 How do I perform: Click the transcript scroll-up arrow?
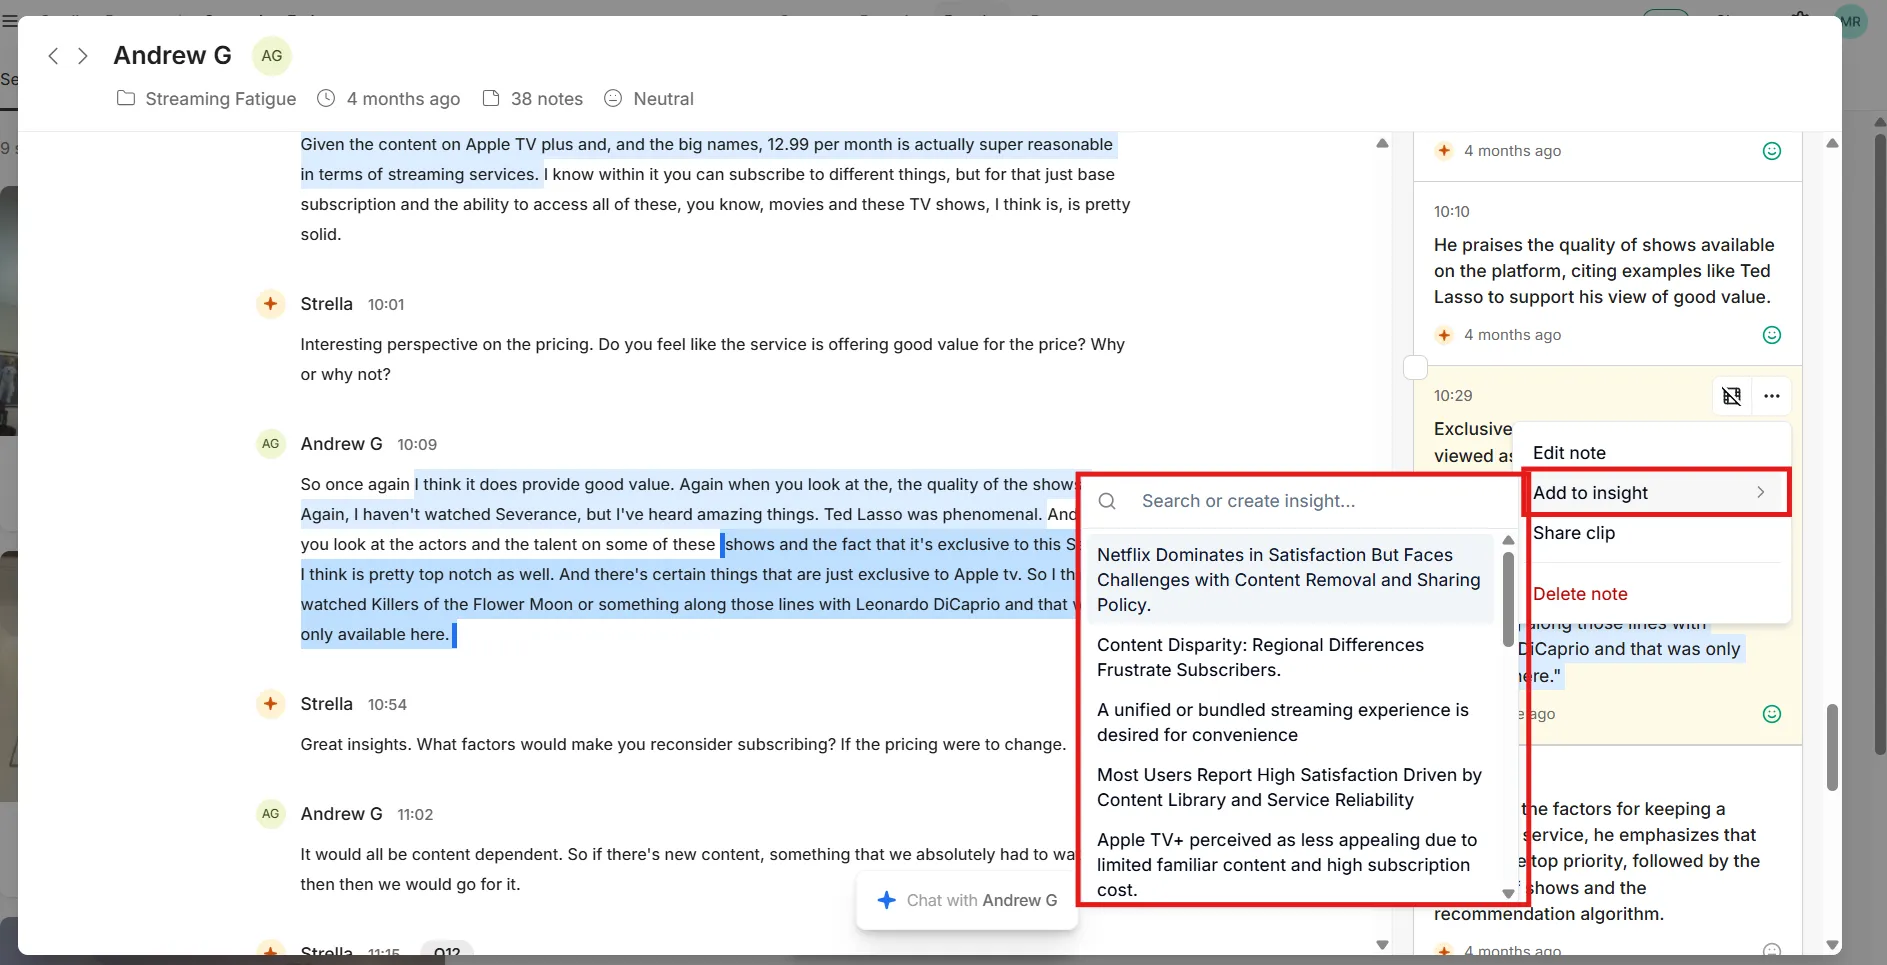[x=1382, y=143]
